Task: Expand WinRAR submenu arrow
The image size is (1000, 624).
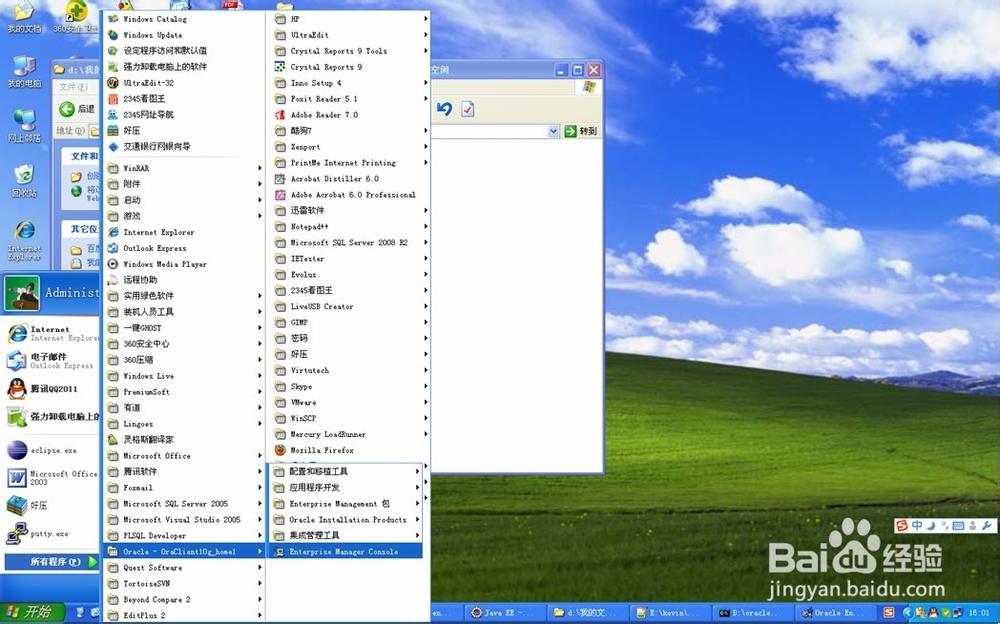Action: [260, 168]
